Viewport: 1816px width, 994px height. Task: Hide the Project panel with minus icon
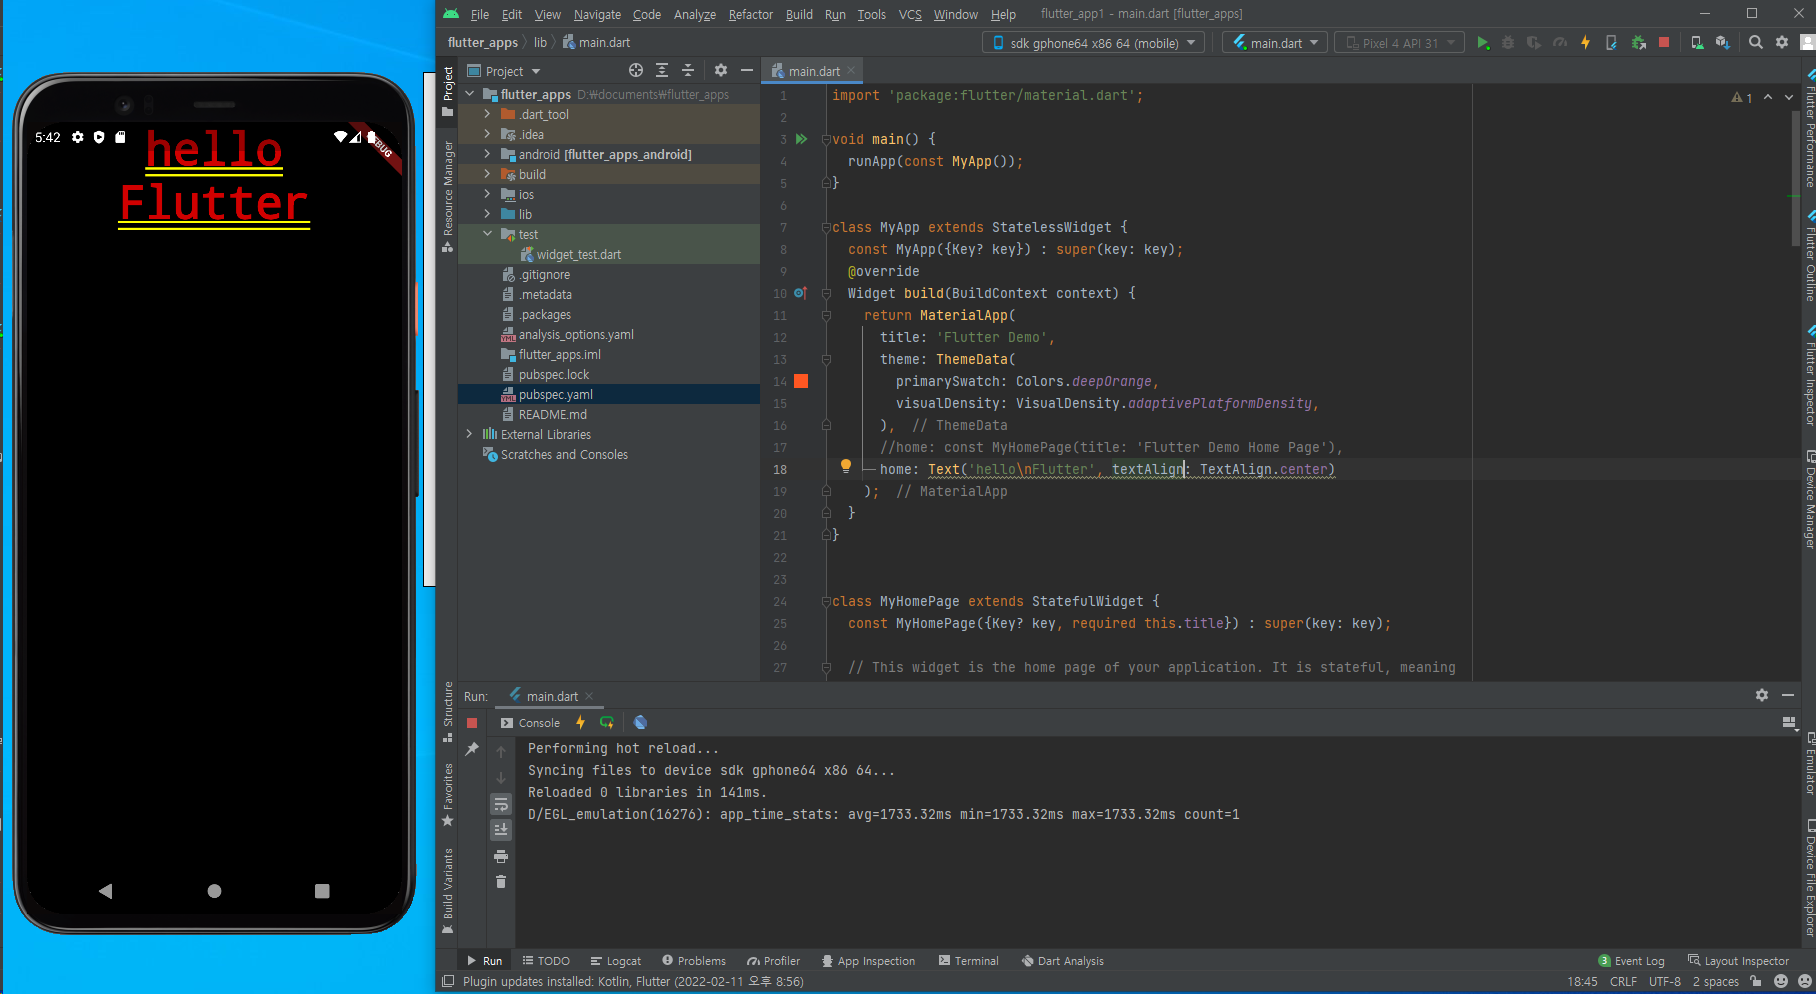pyautogui.click(x=746, y=71)
